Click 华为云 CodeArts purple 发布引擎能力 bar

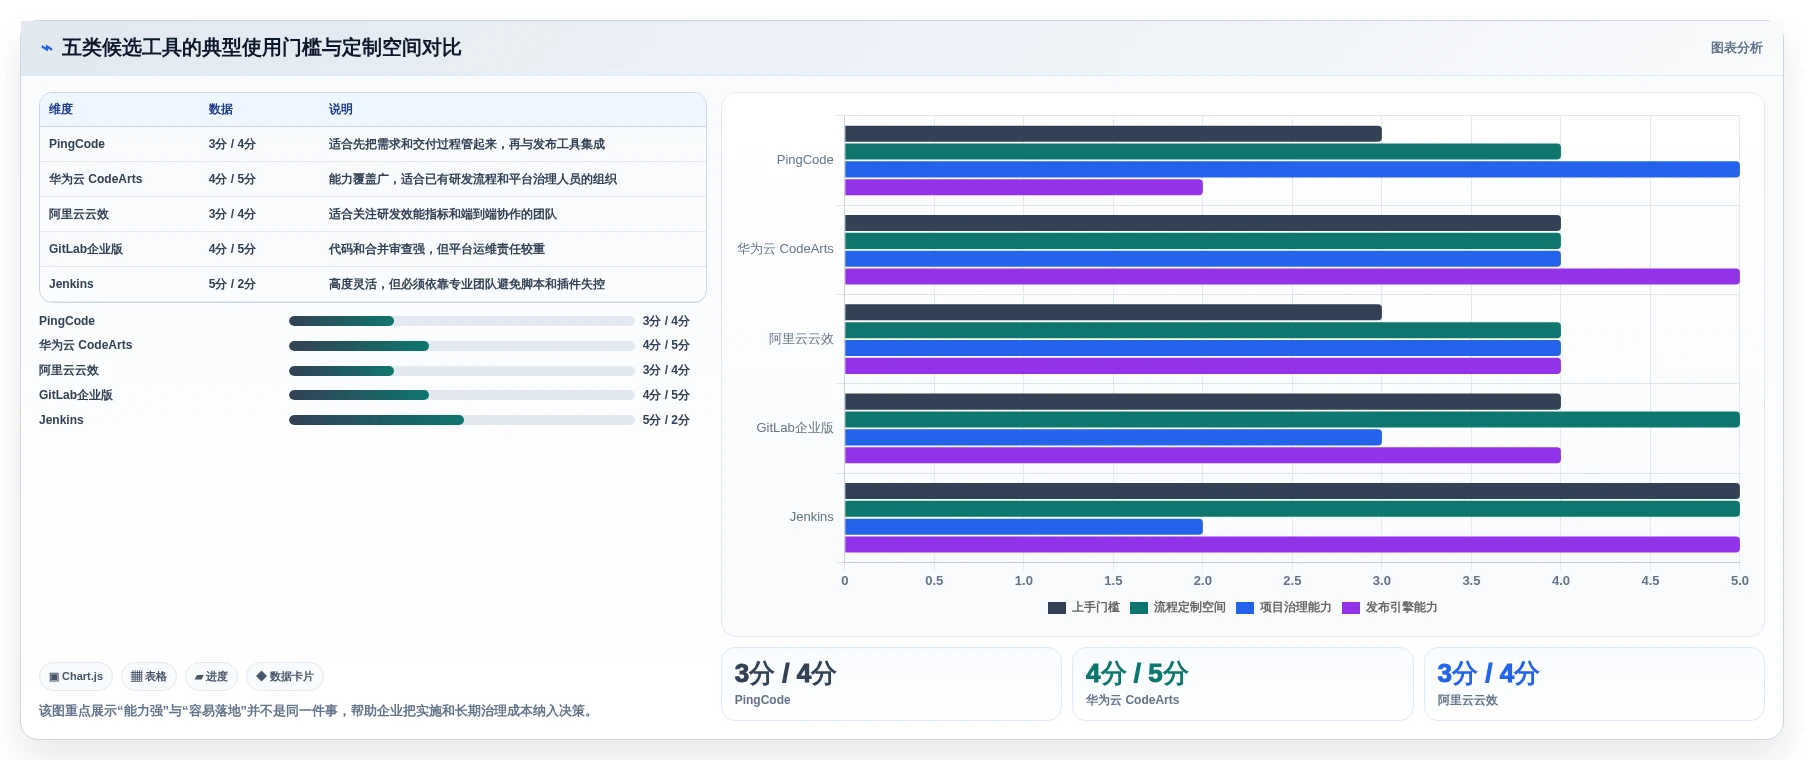pyautogui.click(x=1292, y=277)
